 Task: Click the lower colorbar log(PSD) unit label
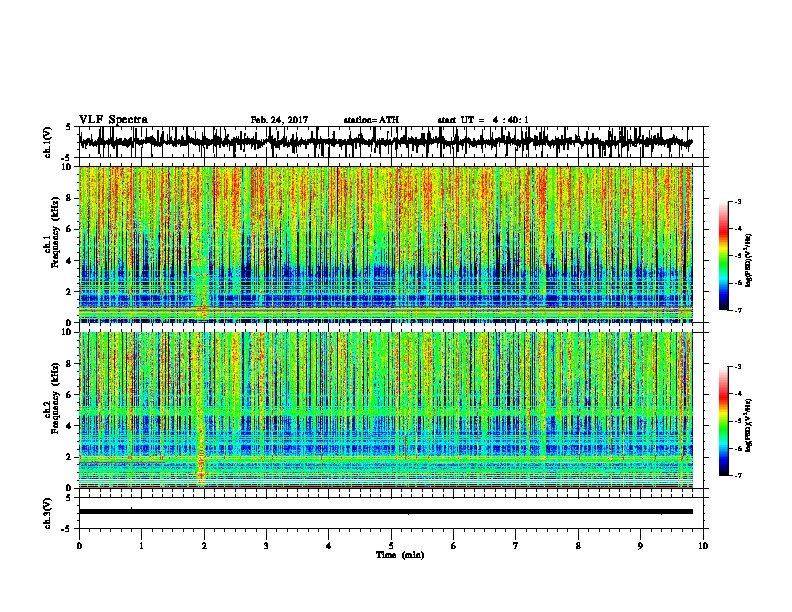749,425
